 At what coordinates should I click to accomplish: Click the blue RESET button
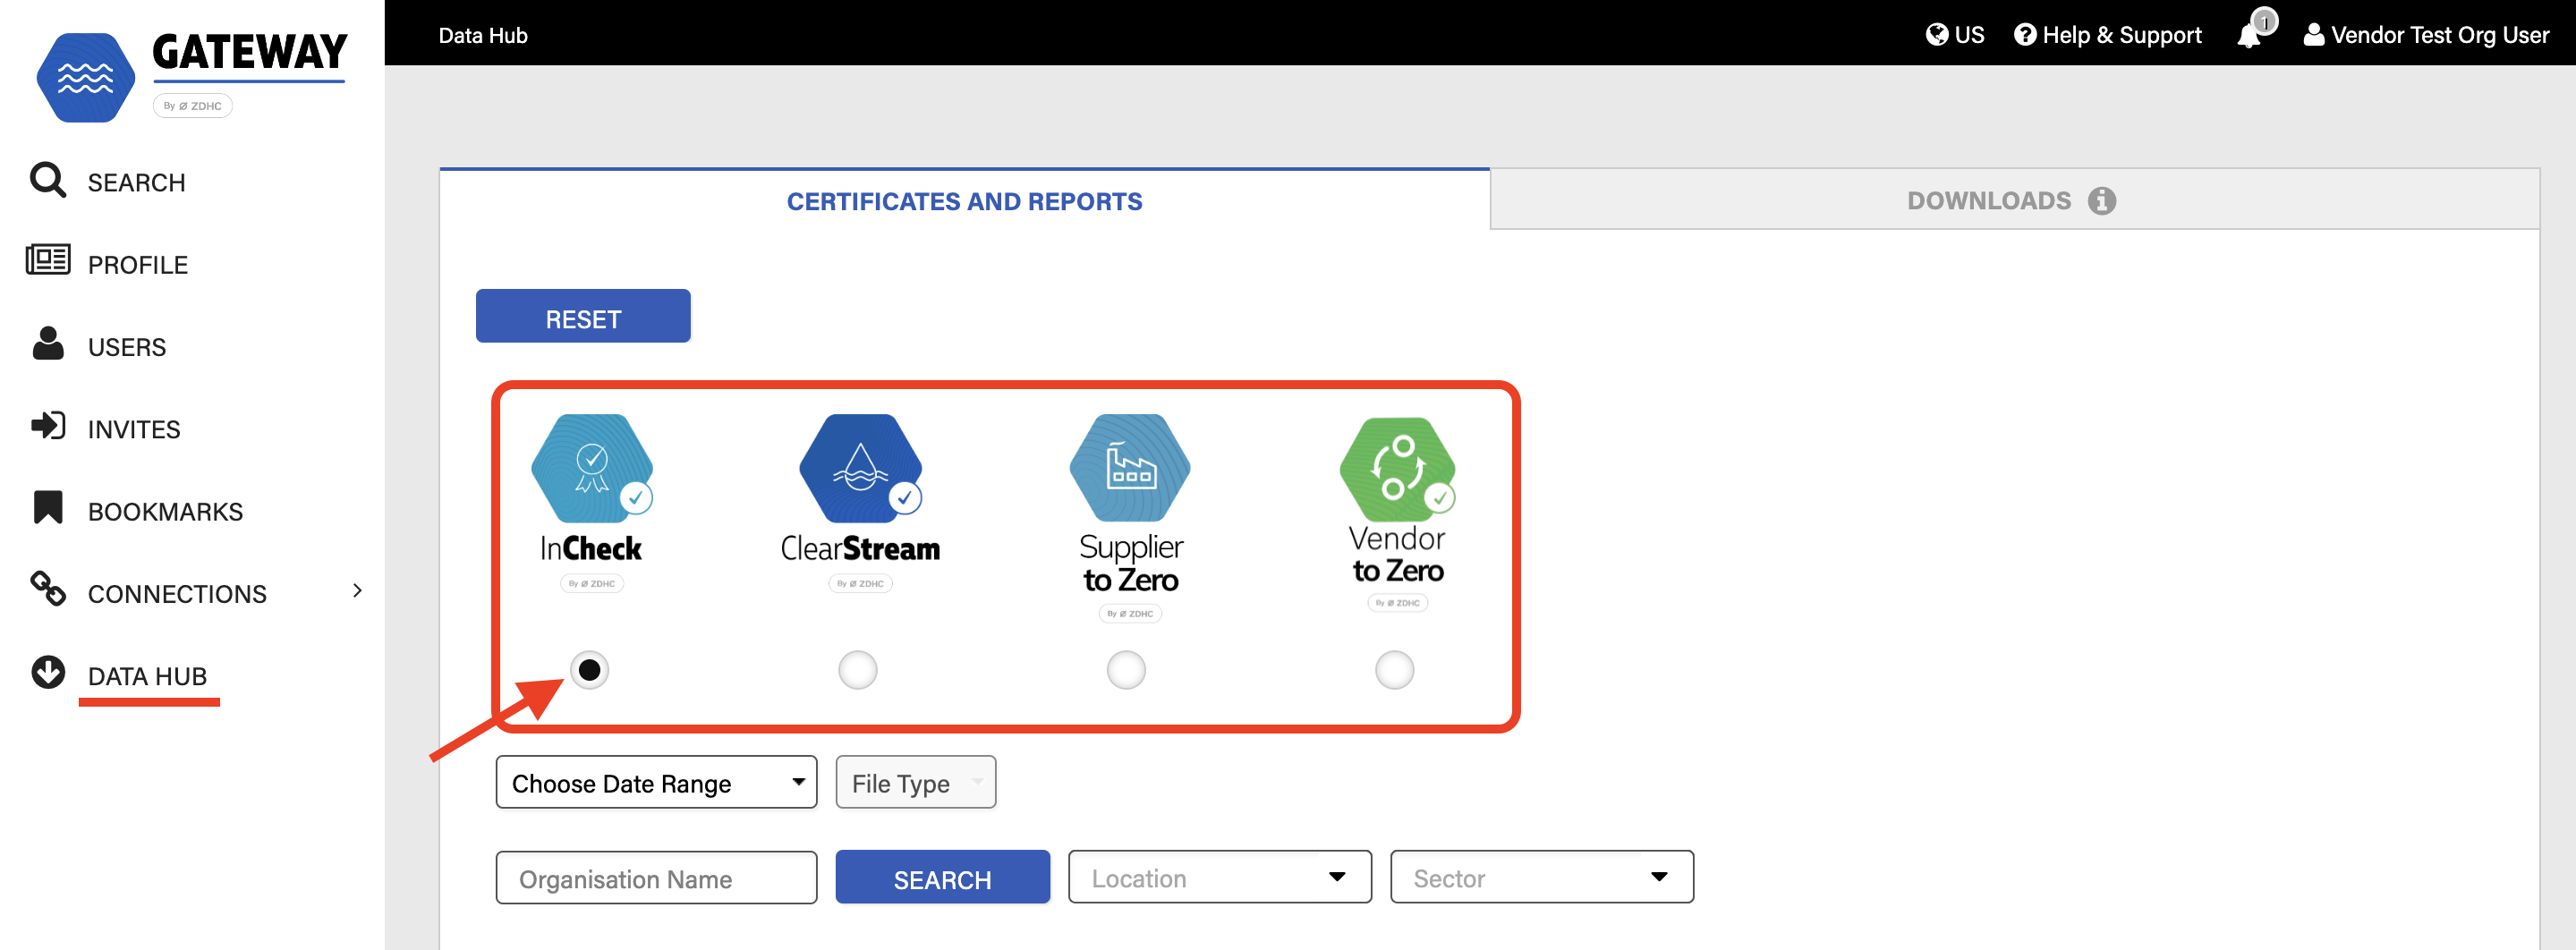tap(583, 317)
